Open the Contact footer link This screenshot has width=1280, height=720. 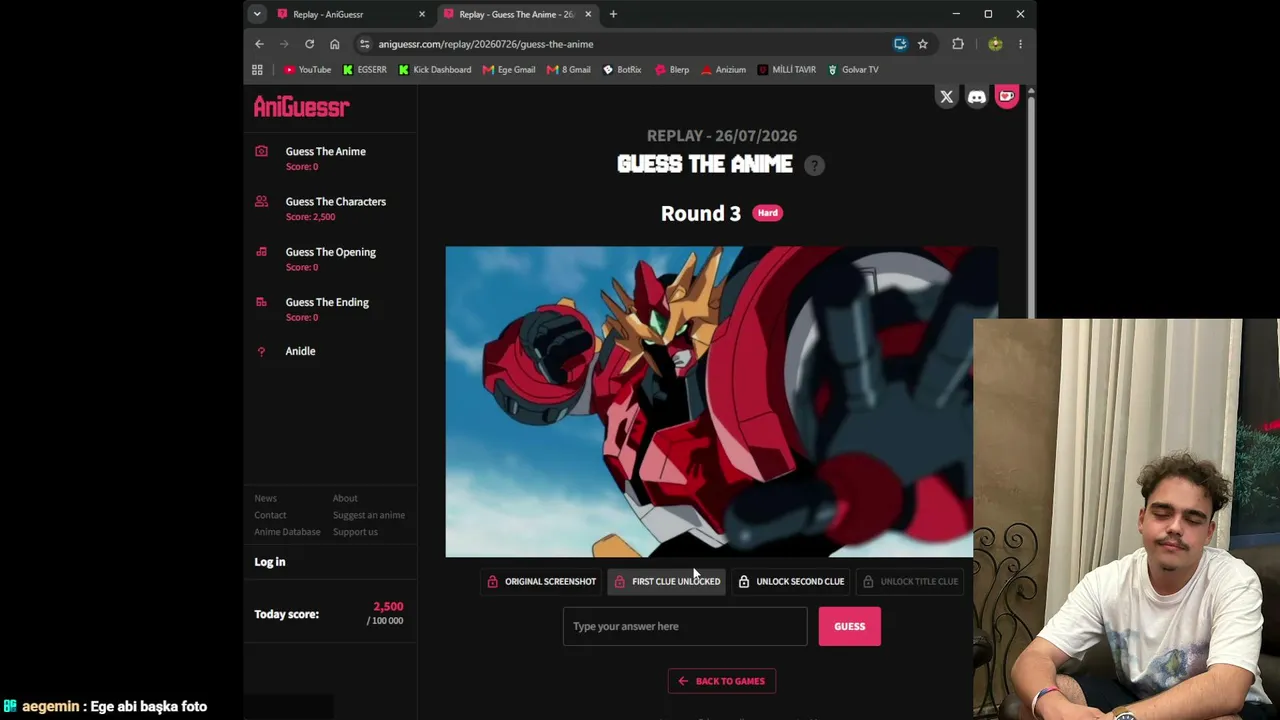270,515
